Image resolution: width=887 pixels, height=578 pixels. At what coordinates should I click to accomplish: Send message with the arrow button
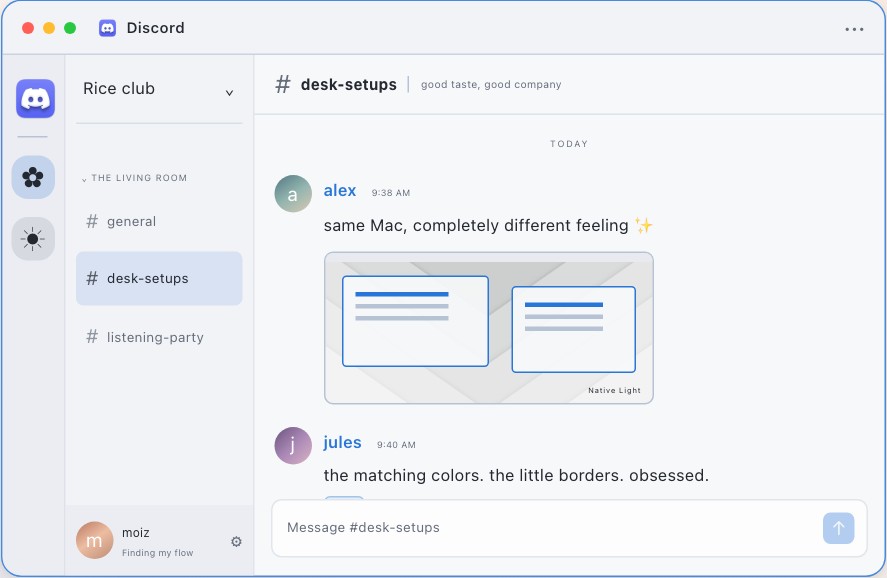point(838,528)
